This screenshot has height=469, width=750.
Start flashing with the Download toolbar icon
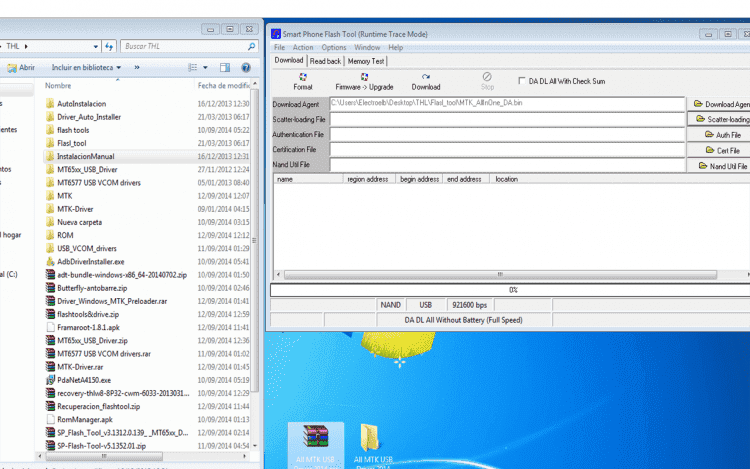(x=426, y=82)
